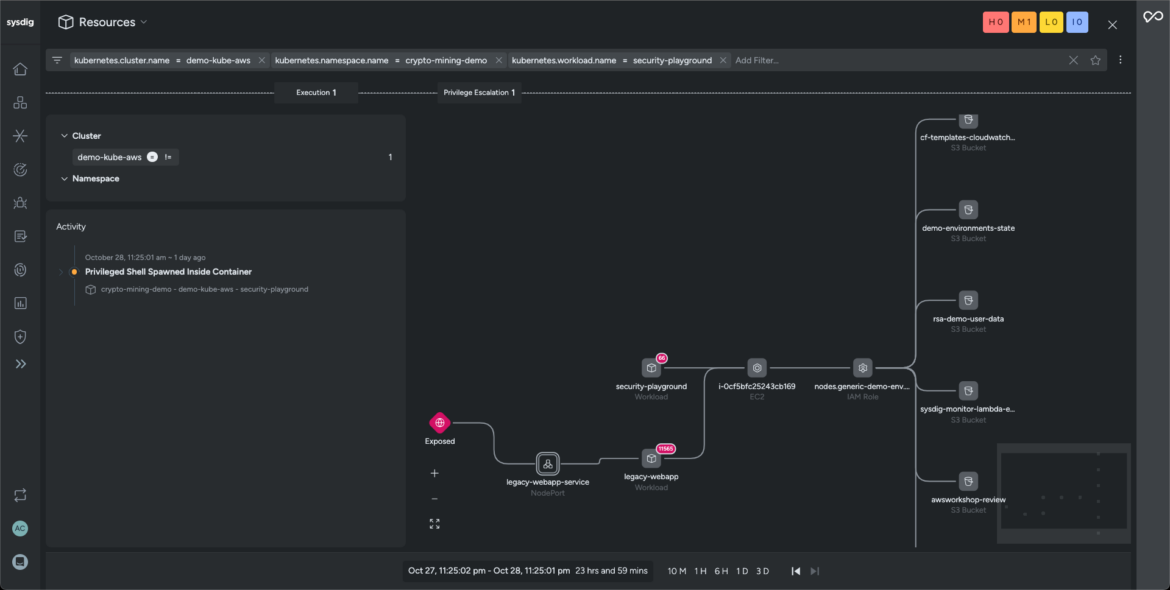The width and height of the screenshot is (1170, 590).
Task: Set time range to 6H
Action: [x=721, y=571]
